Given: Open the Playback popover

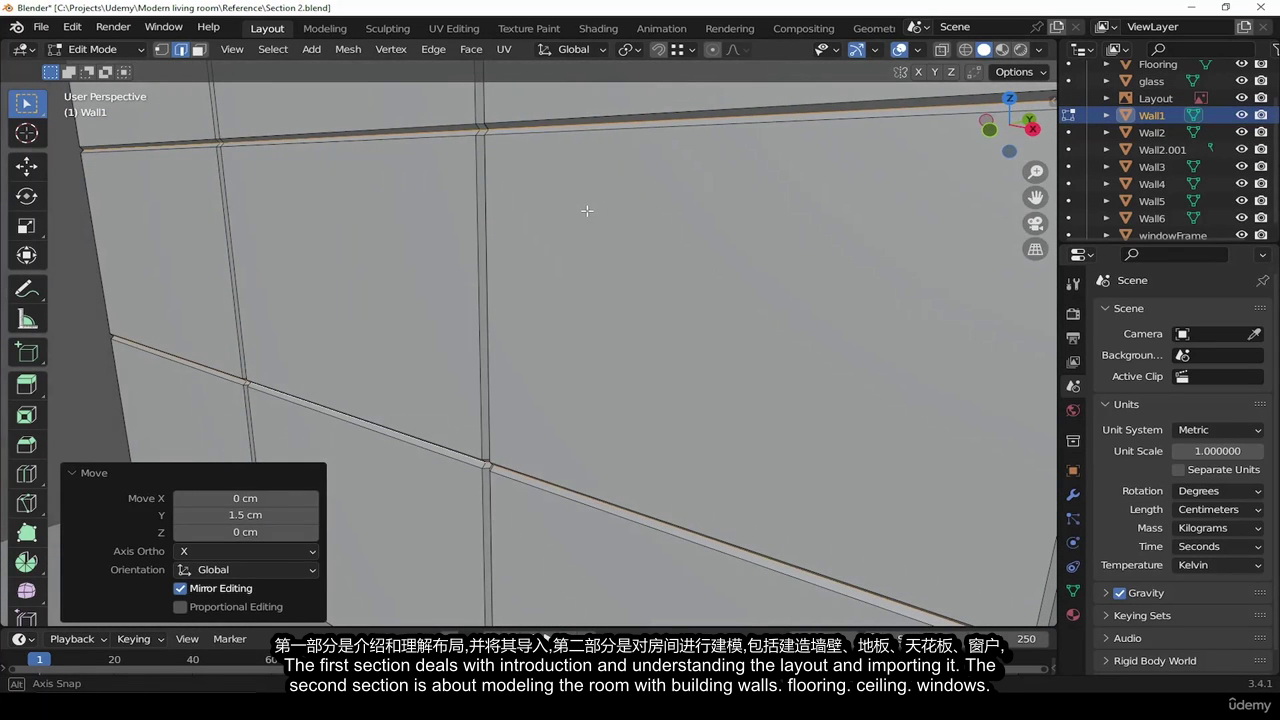Looking at the screenshot, I should [x=78, y=639].
